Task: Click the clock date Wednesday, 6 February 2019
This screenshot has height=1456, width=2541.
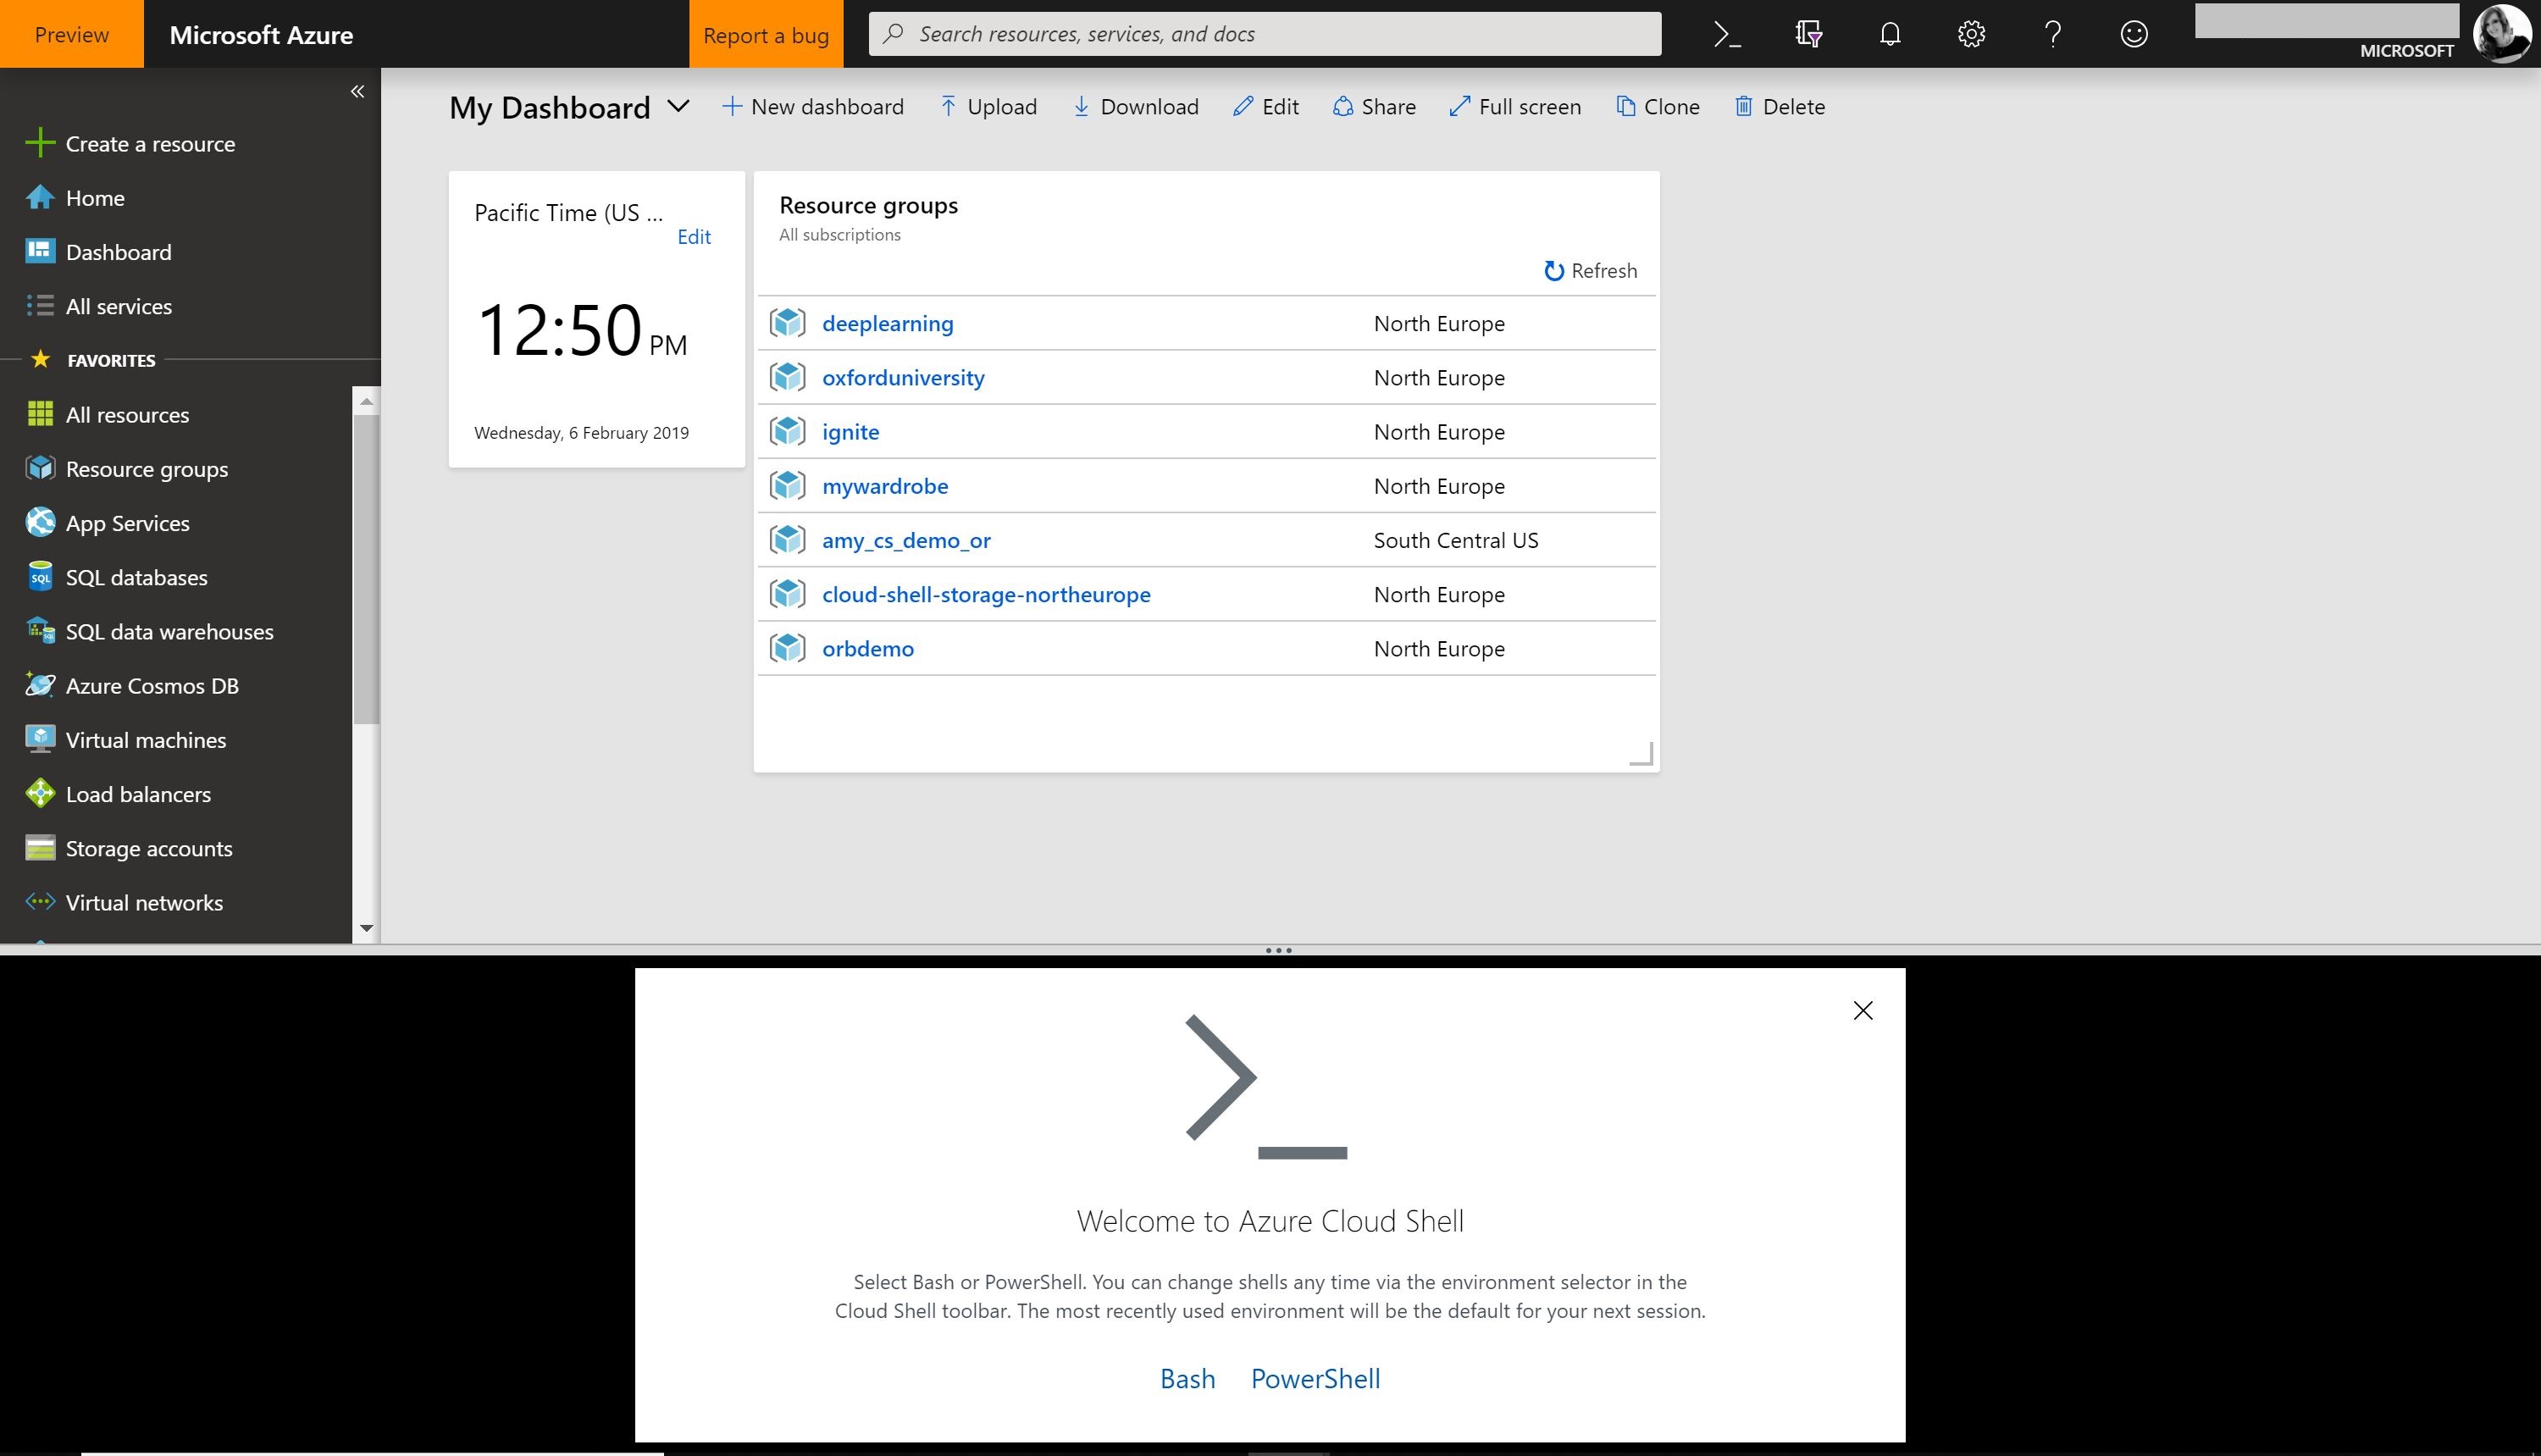Action: click(x=581, y=433)
